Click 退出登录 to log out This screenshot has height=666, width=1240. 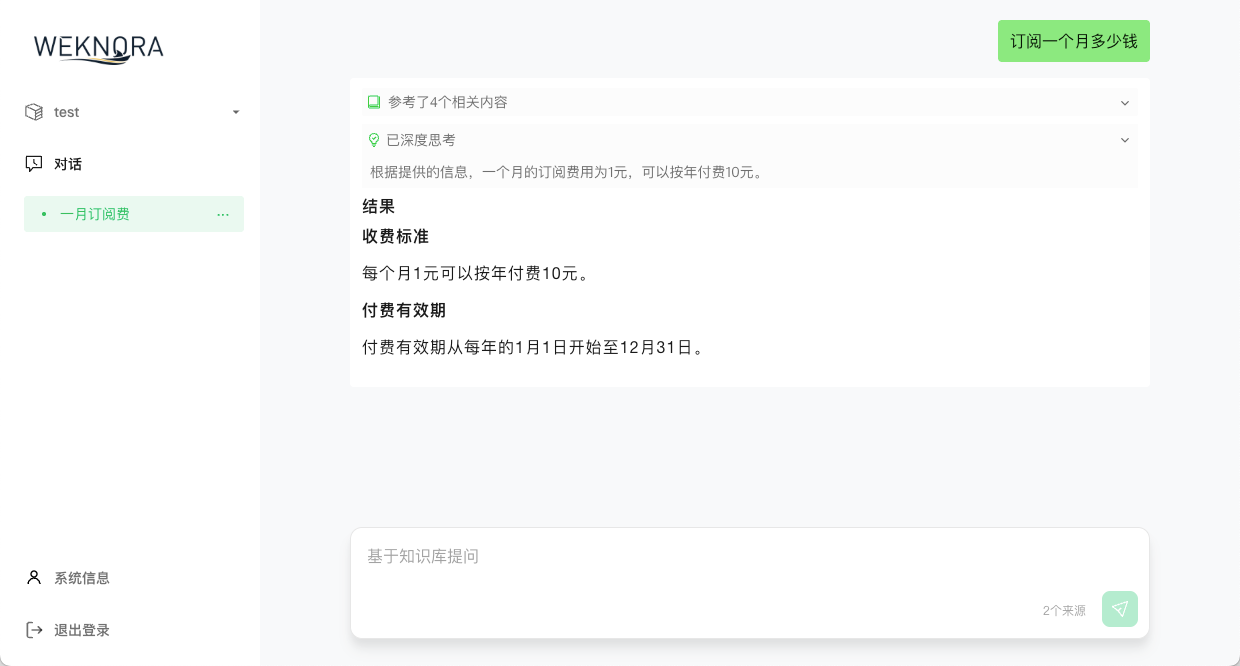[82, 630]
